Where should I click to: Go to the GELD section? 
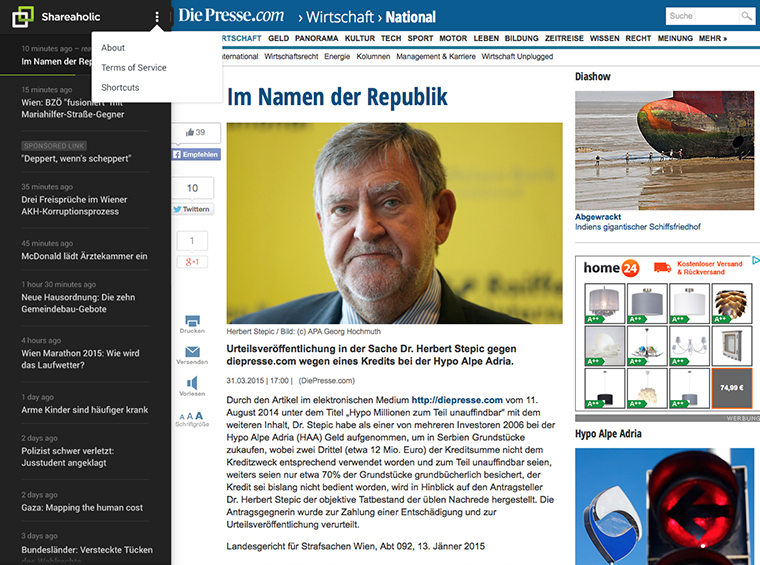coord(278,38)
